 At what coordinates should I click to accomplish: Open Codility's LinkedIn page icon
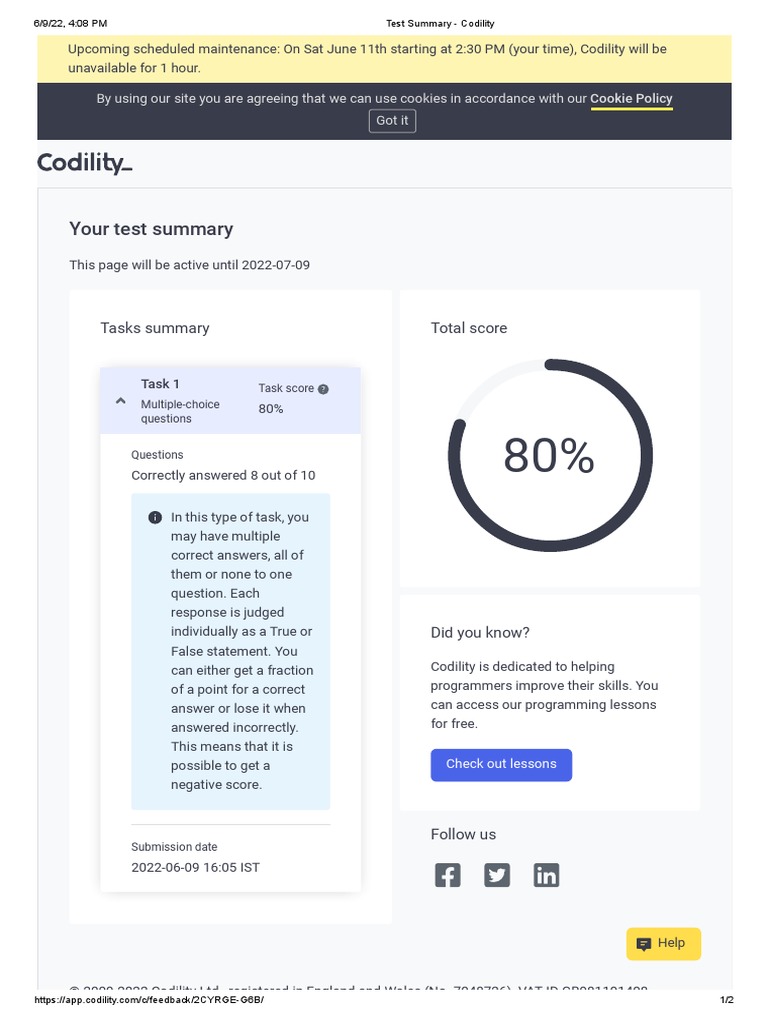[x=546, y=875]
